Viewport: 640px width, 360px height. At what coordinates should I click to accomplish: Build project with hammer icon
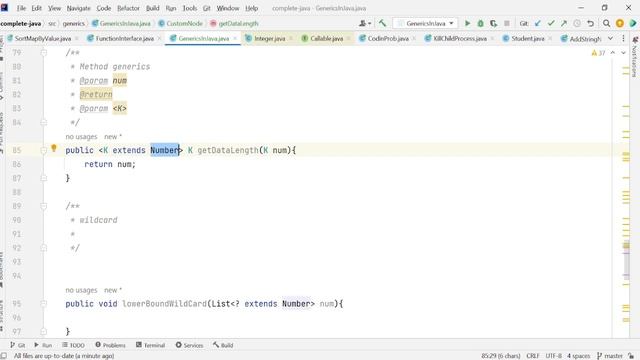pos(382,24)
